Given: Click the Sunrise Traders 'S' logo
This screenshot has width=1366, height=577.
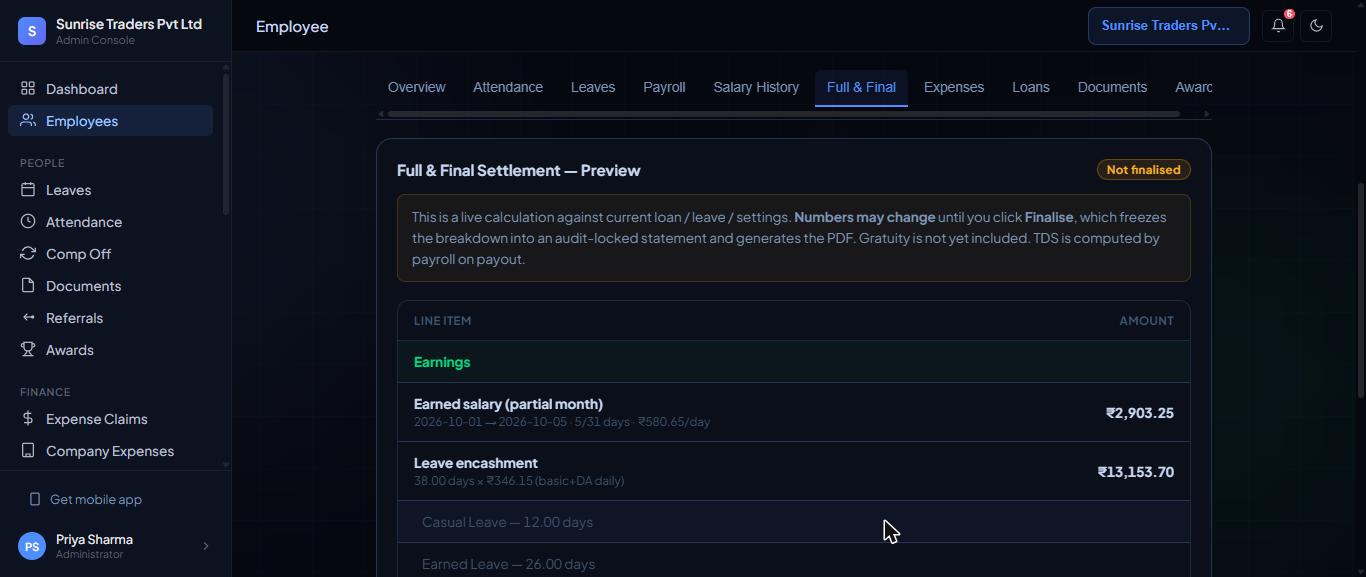Looking at the screenshot, I should pos(32,31).
